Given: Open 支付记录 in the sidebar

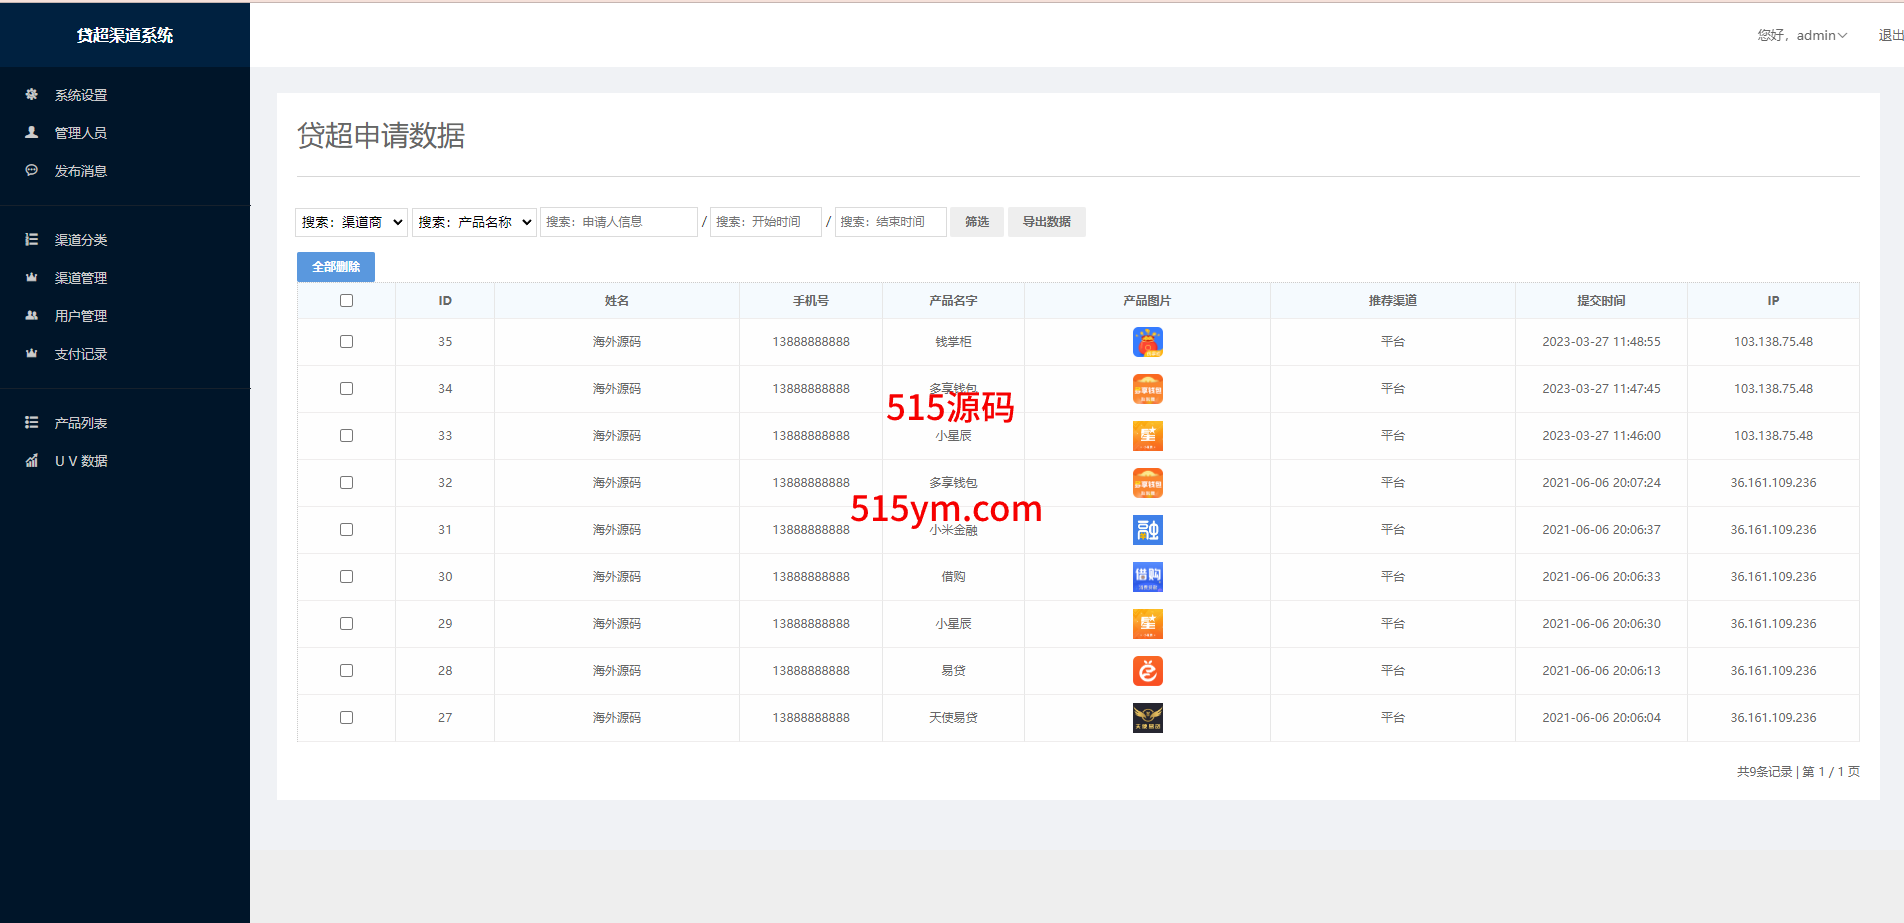Looking at the screenshot, I should [80, 354].
